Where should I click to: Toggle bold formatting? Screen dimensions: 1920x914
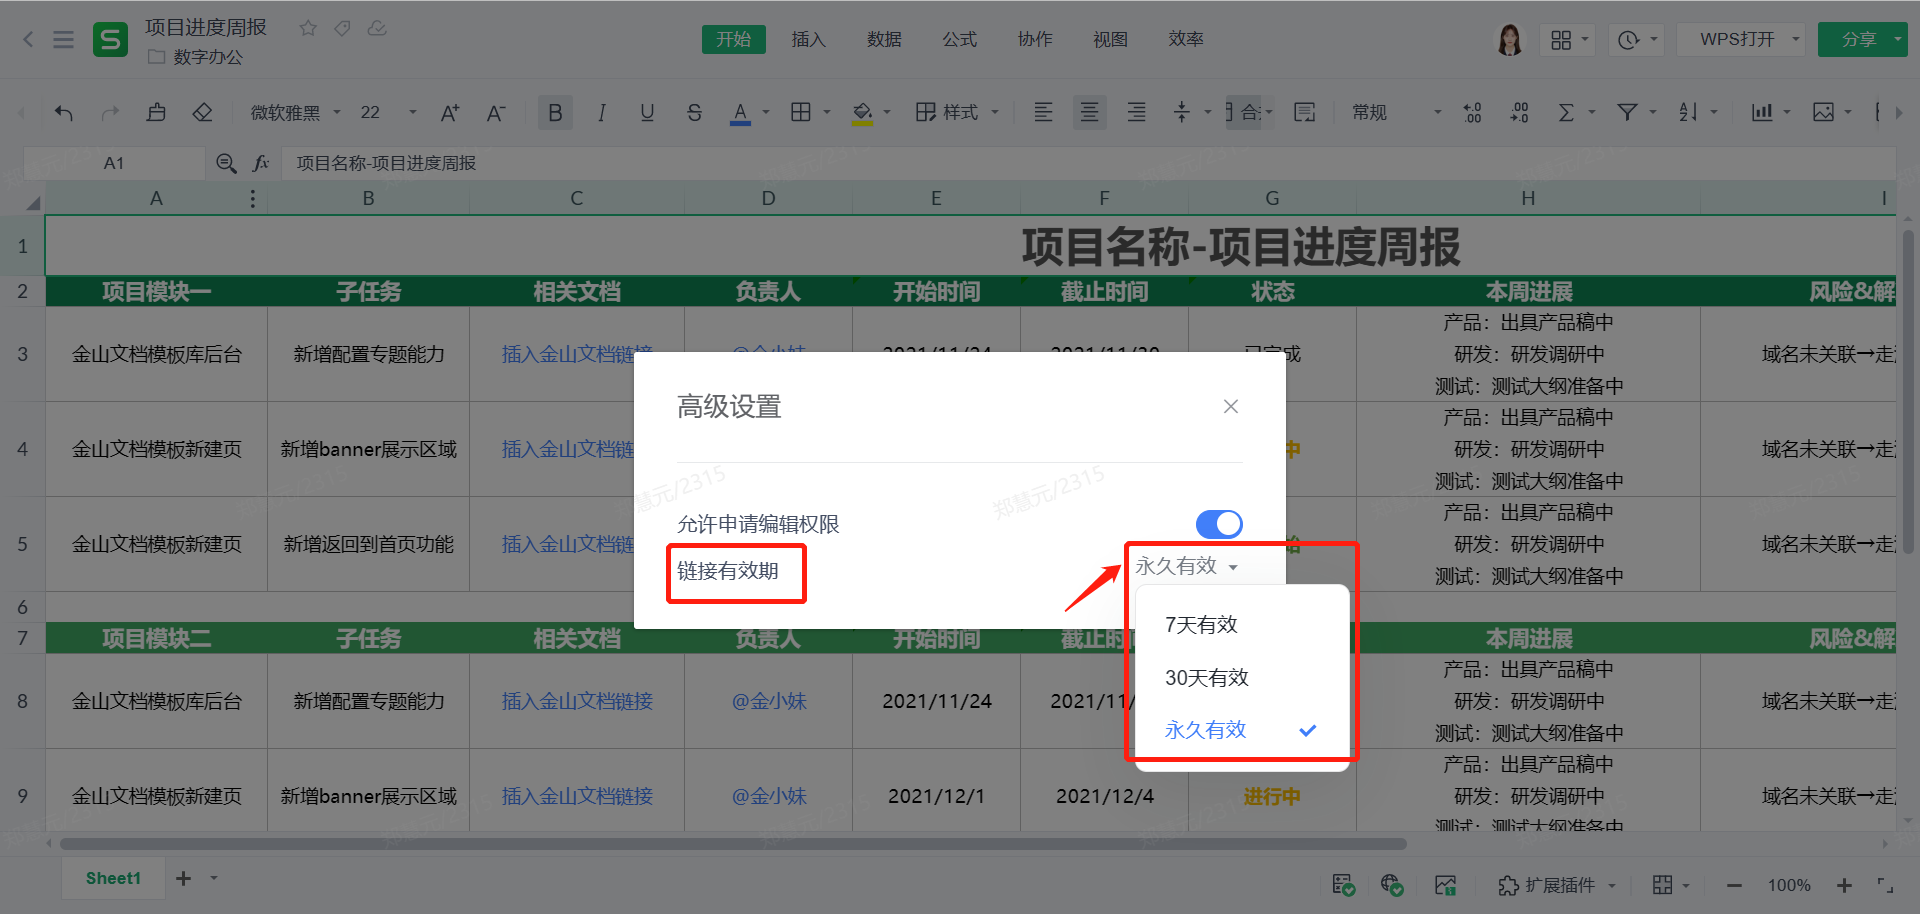[555, 113]
